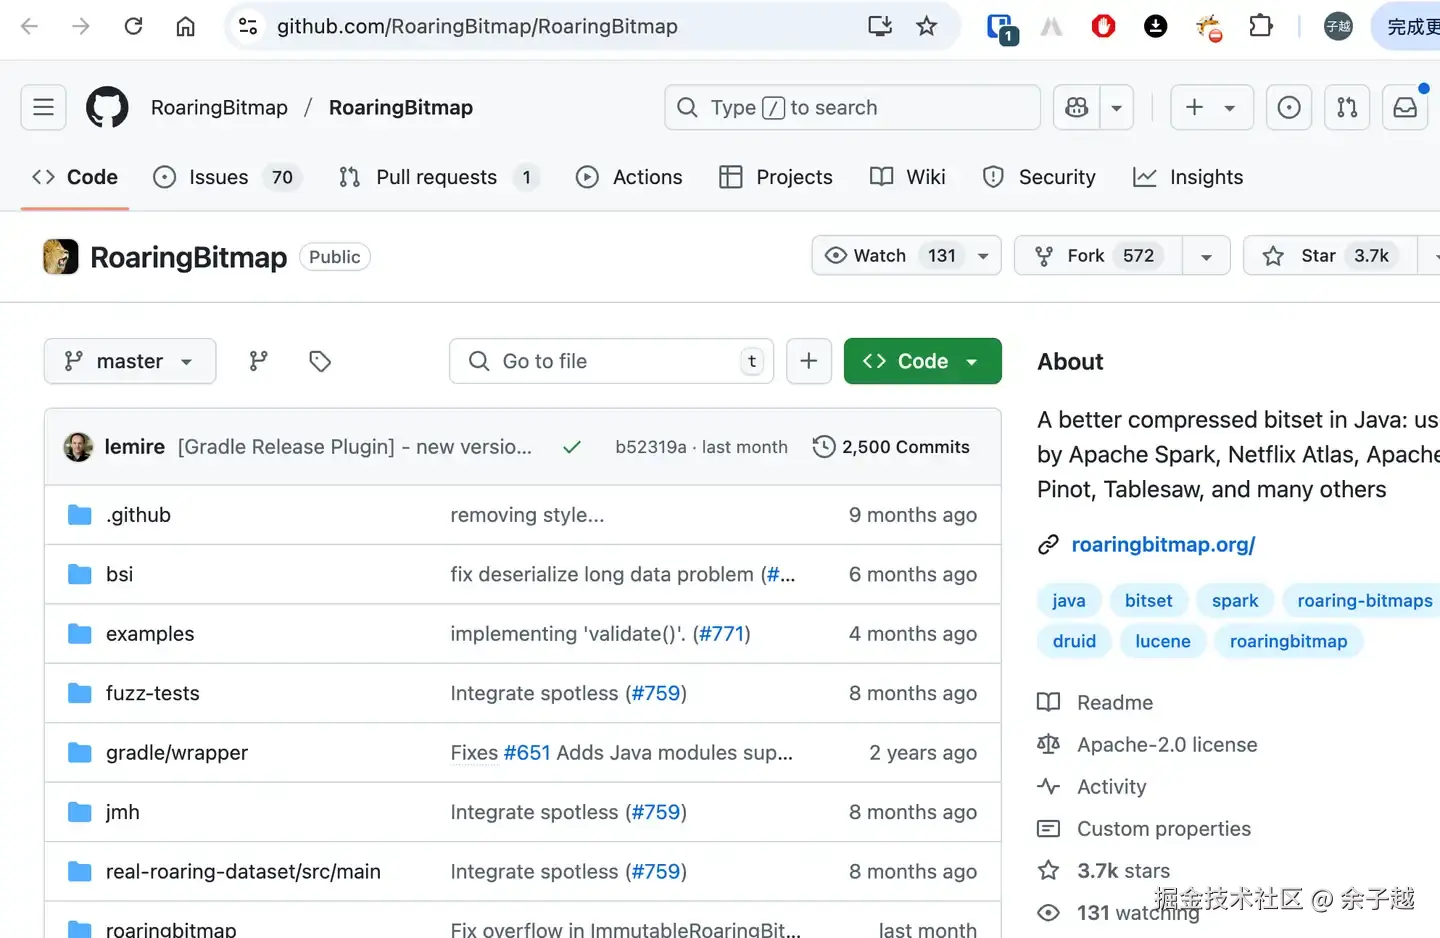Open the Pull requests tab

pos(439,177)
